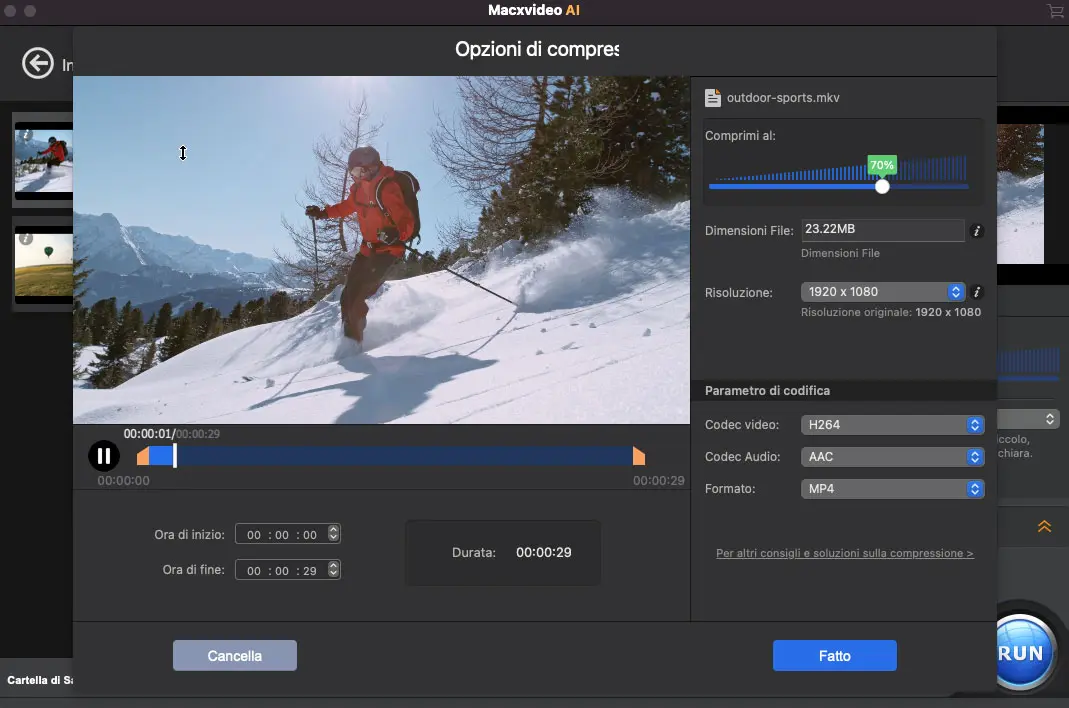Change the Formato MP4 dropdown
Viewport: 1069px width, 708px height.
tap(892, 488)
